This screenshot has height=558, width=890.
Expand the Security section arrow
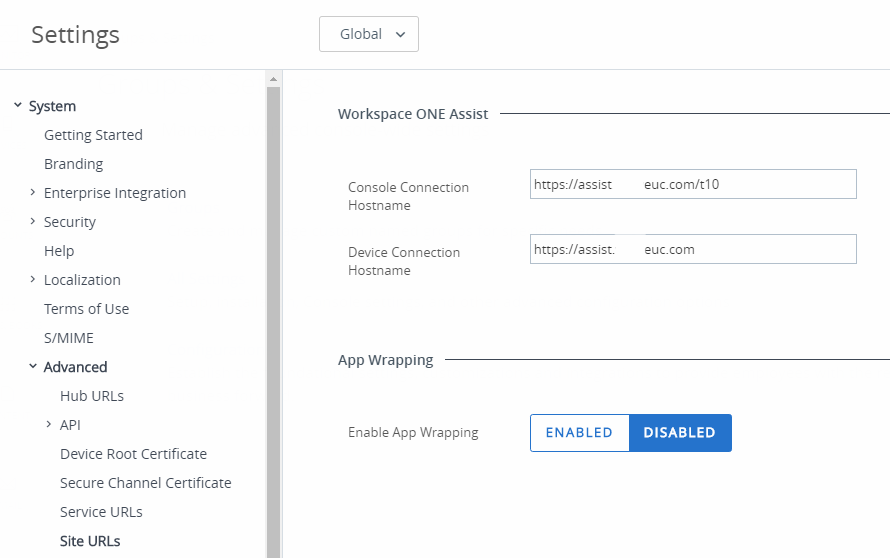pos(33,222)
